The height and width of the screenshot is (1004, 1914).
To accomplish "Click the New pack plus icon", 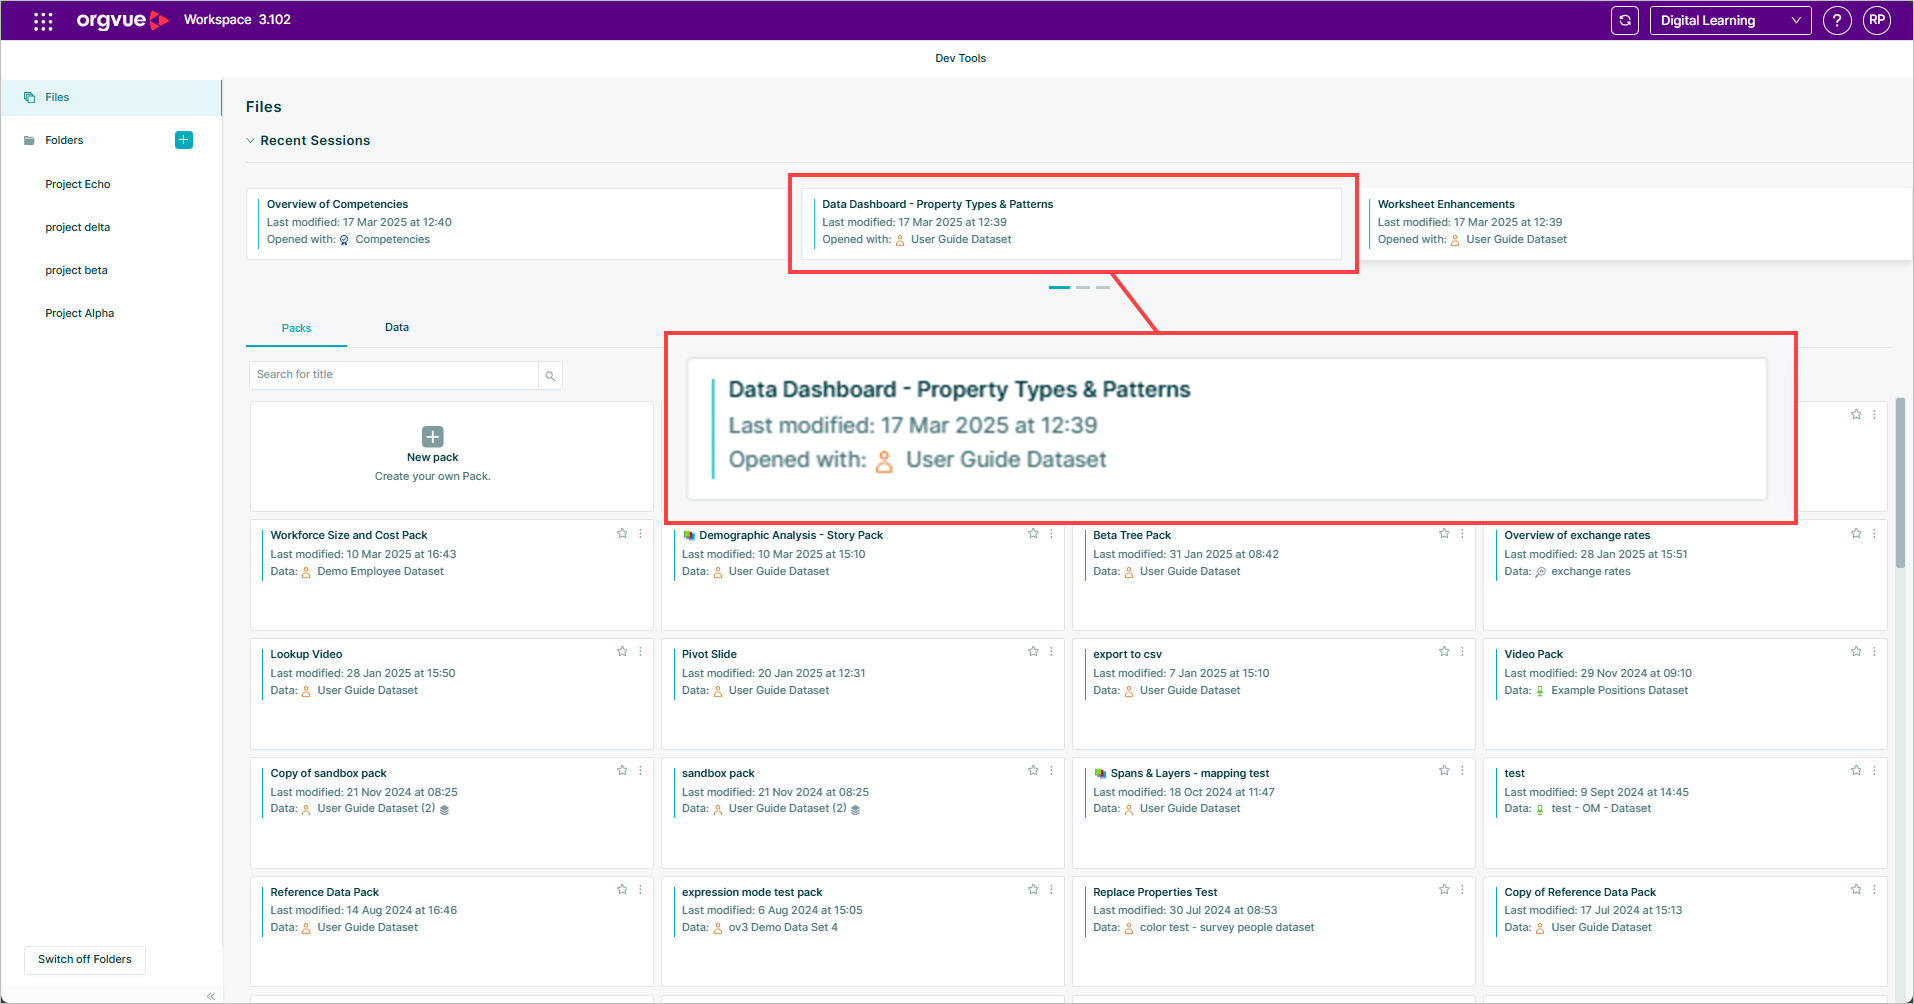I will click(433, 437).
